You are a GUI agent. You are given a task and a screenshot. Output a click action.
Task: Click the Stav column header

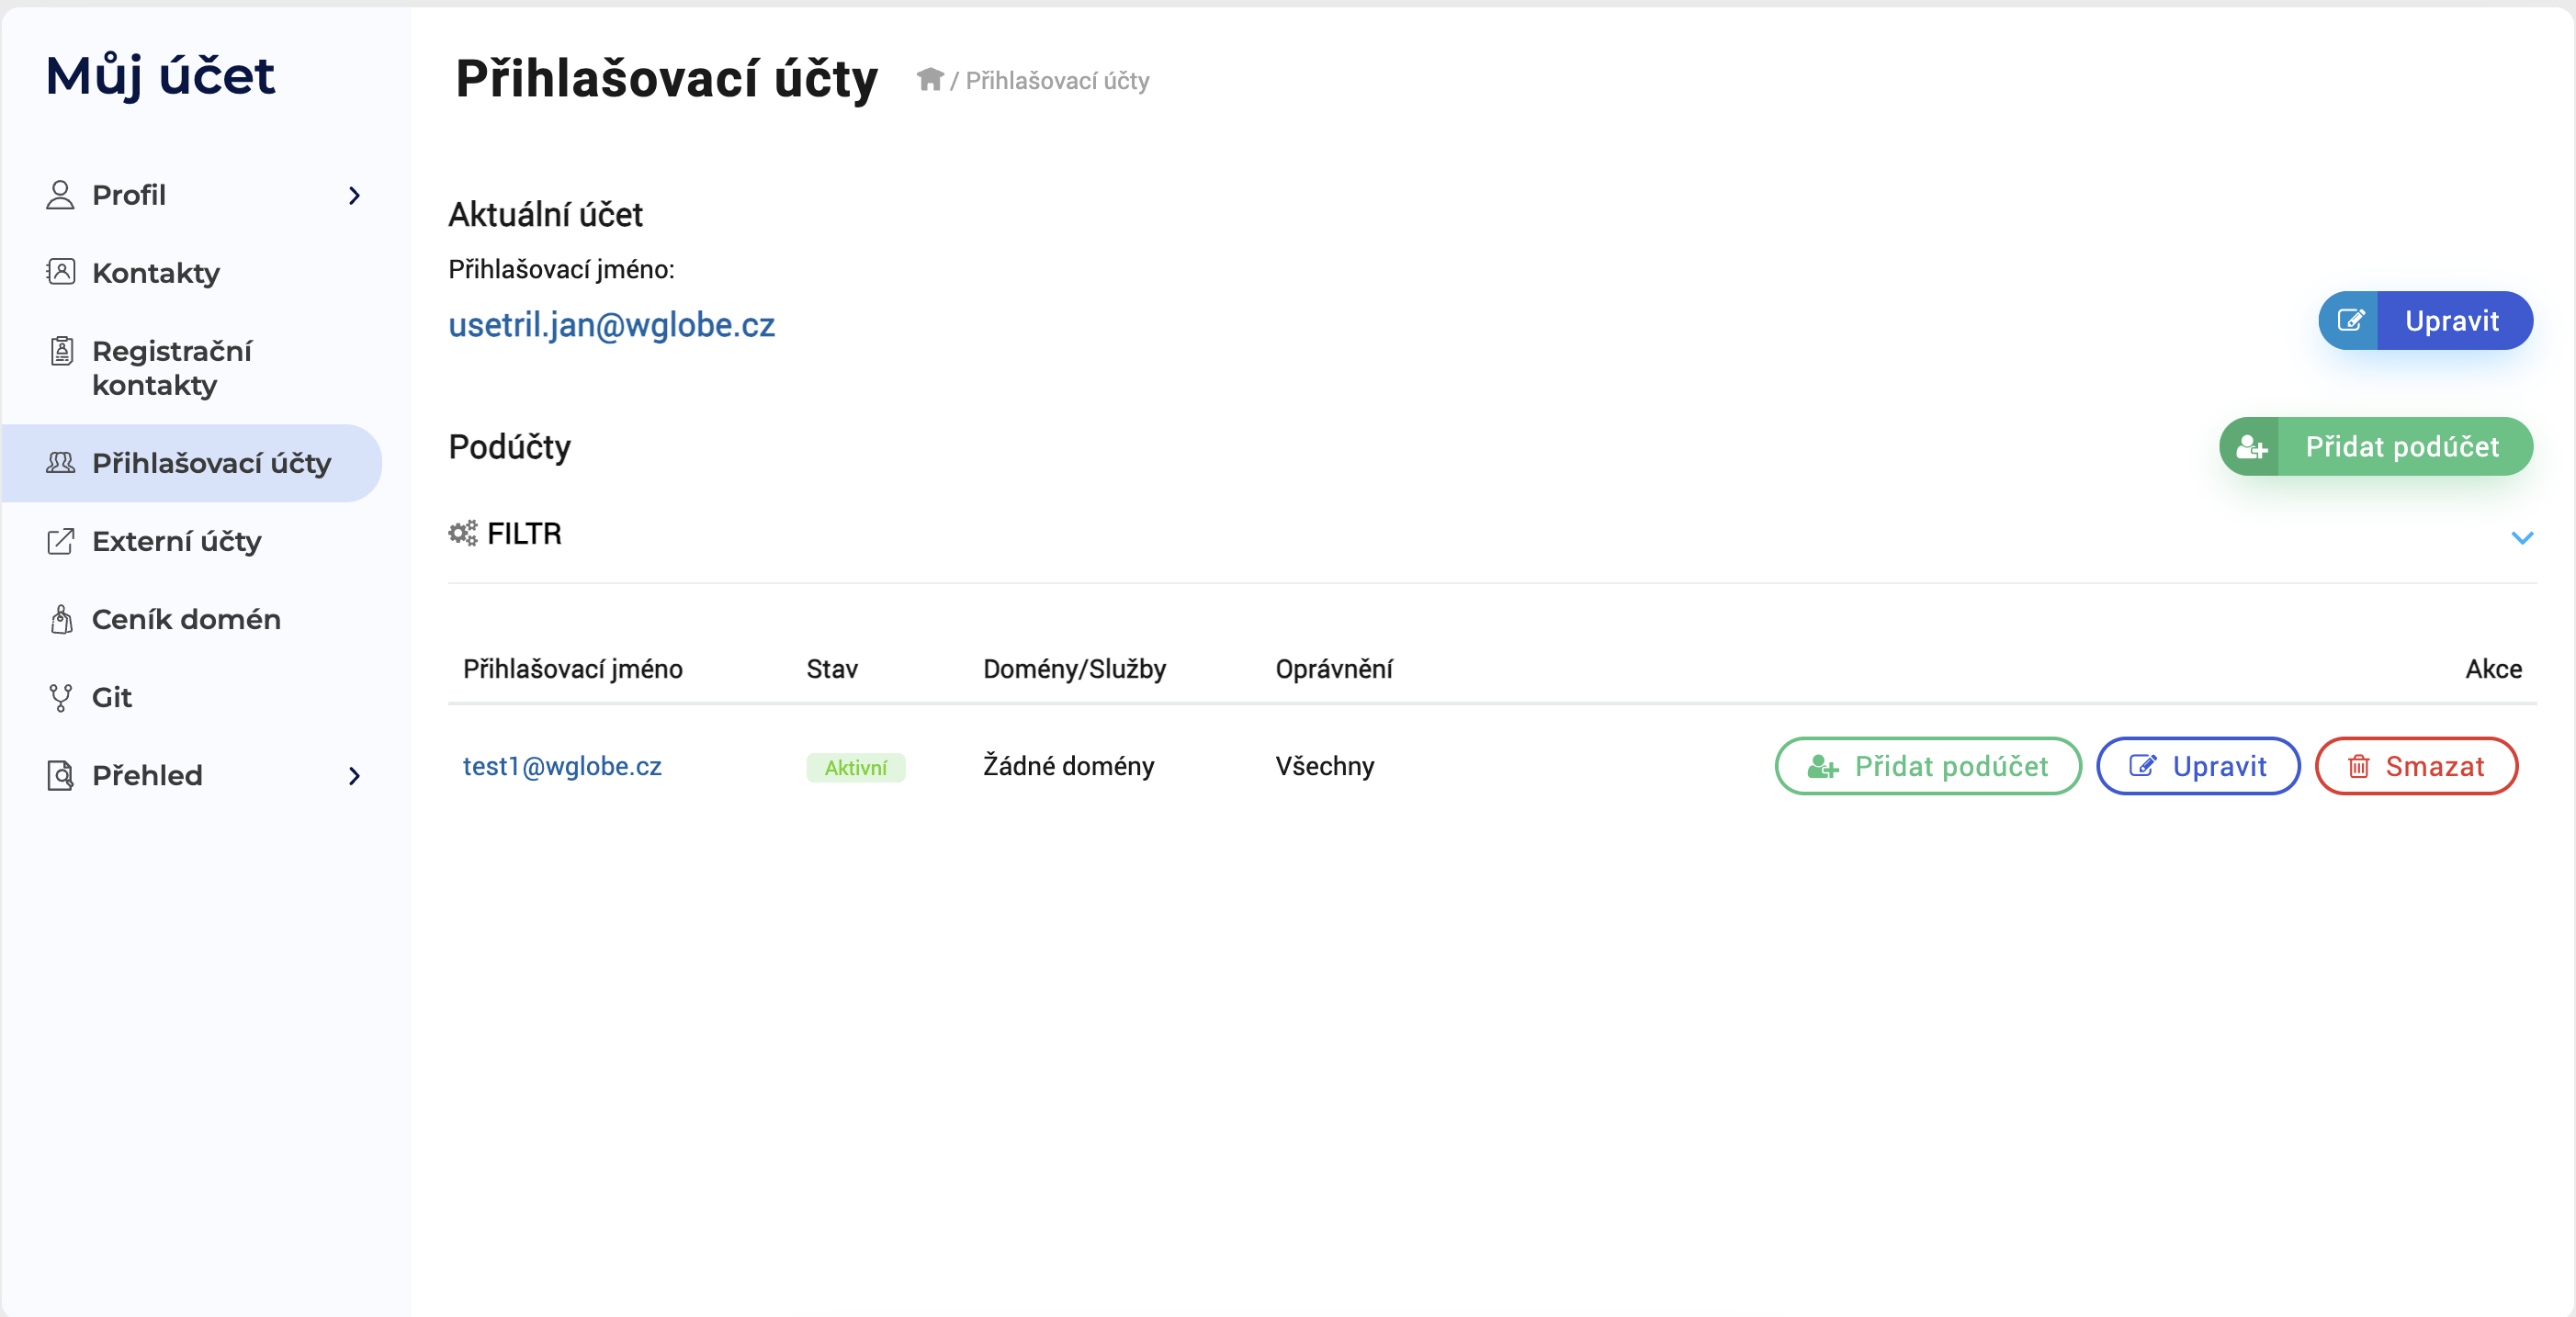[x=831, y=669]
